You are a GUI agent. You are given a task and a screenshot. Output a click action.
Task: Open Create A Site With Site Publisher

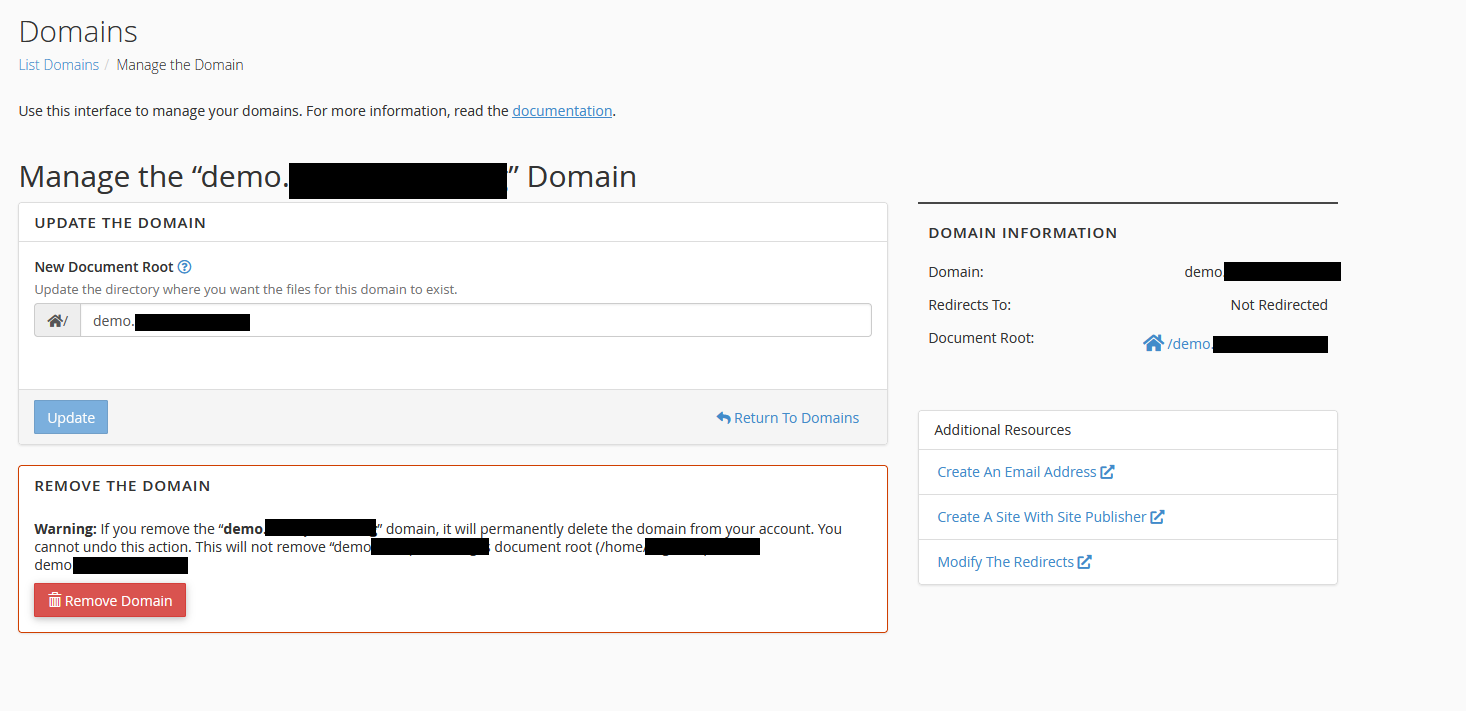coord(1041,517)
